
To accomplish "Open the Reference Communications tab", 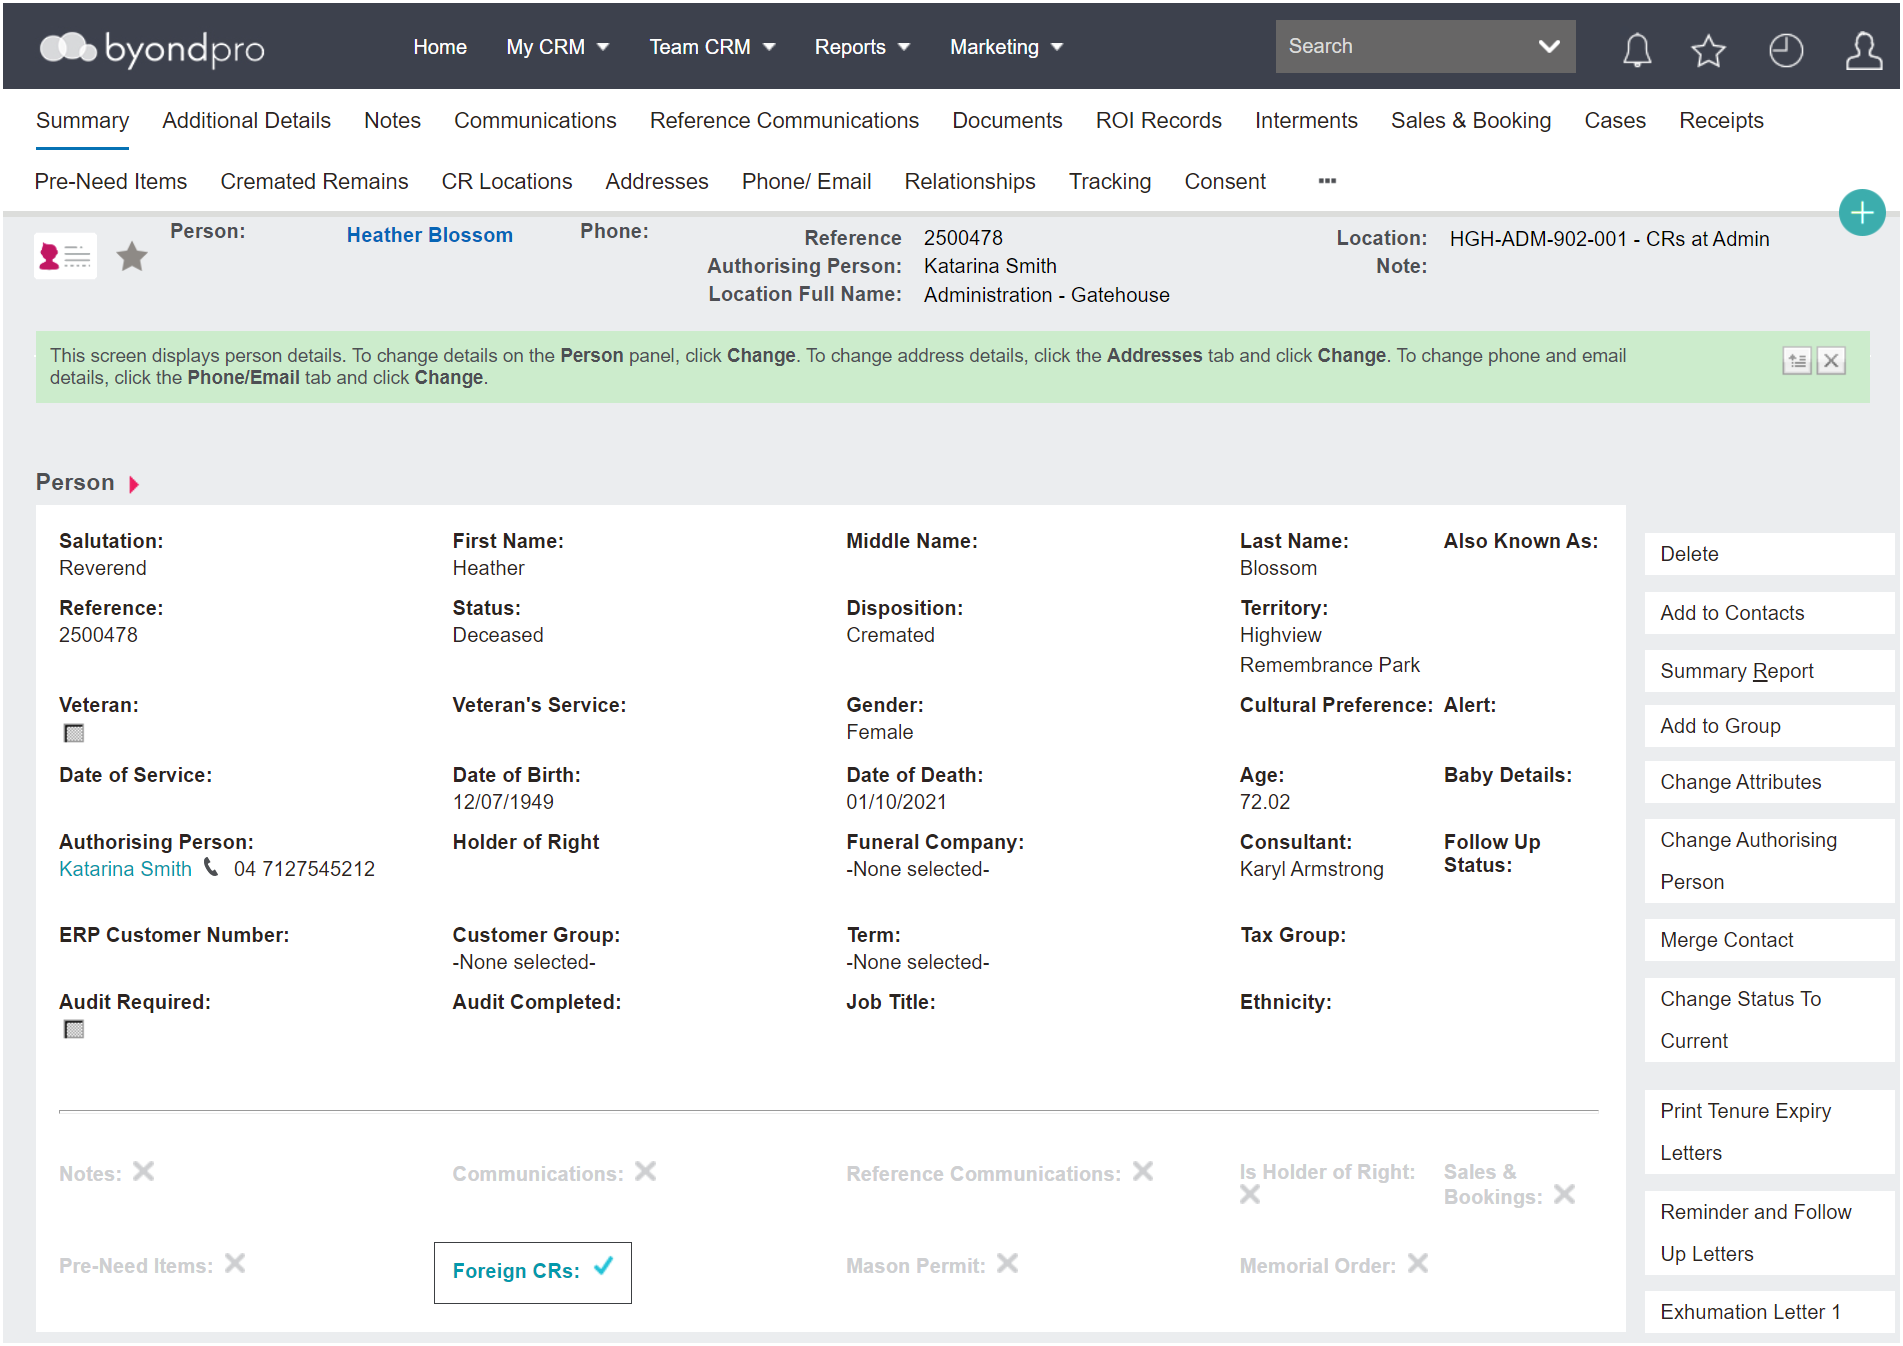I will coord(784,120).
